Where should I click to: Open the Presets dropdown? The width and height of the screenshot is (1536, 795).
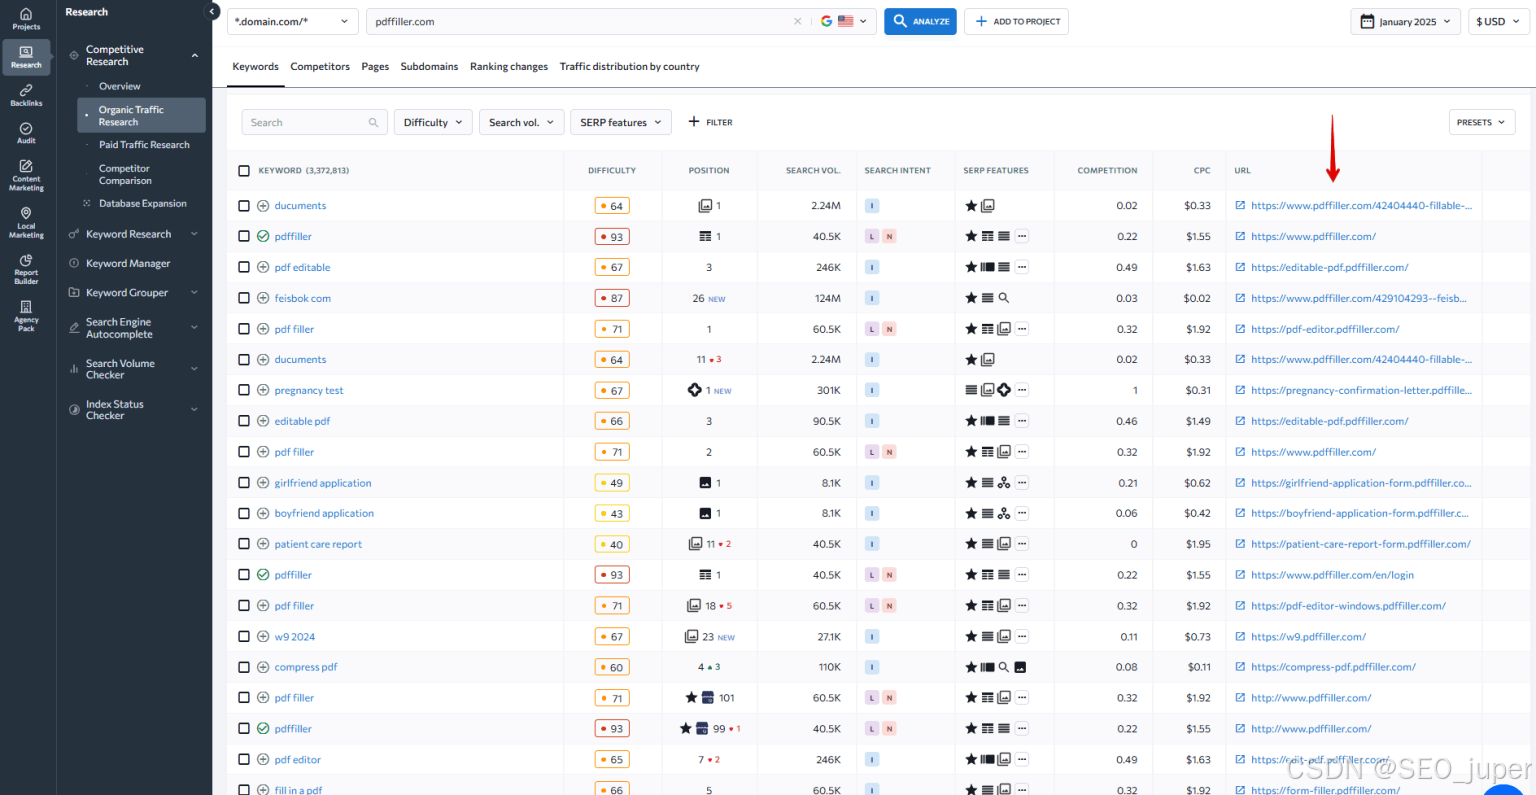(1482, 123)
